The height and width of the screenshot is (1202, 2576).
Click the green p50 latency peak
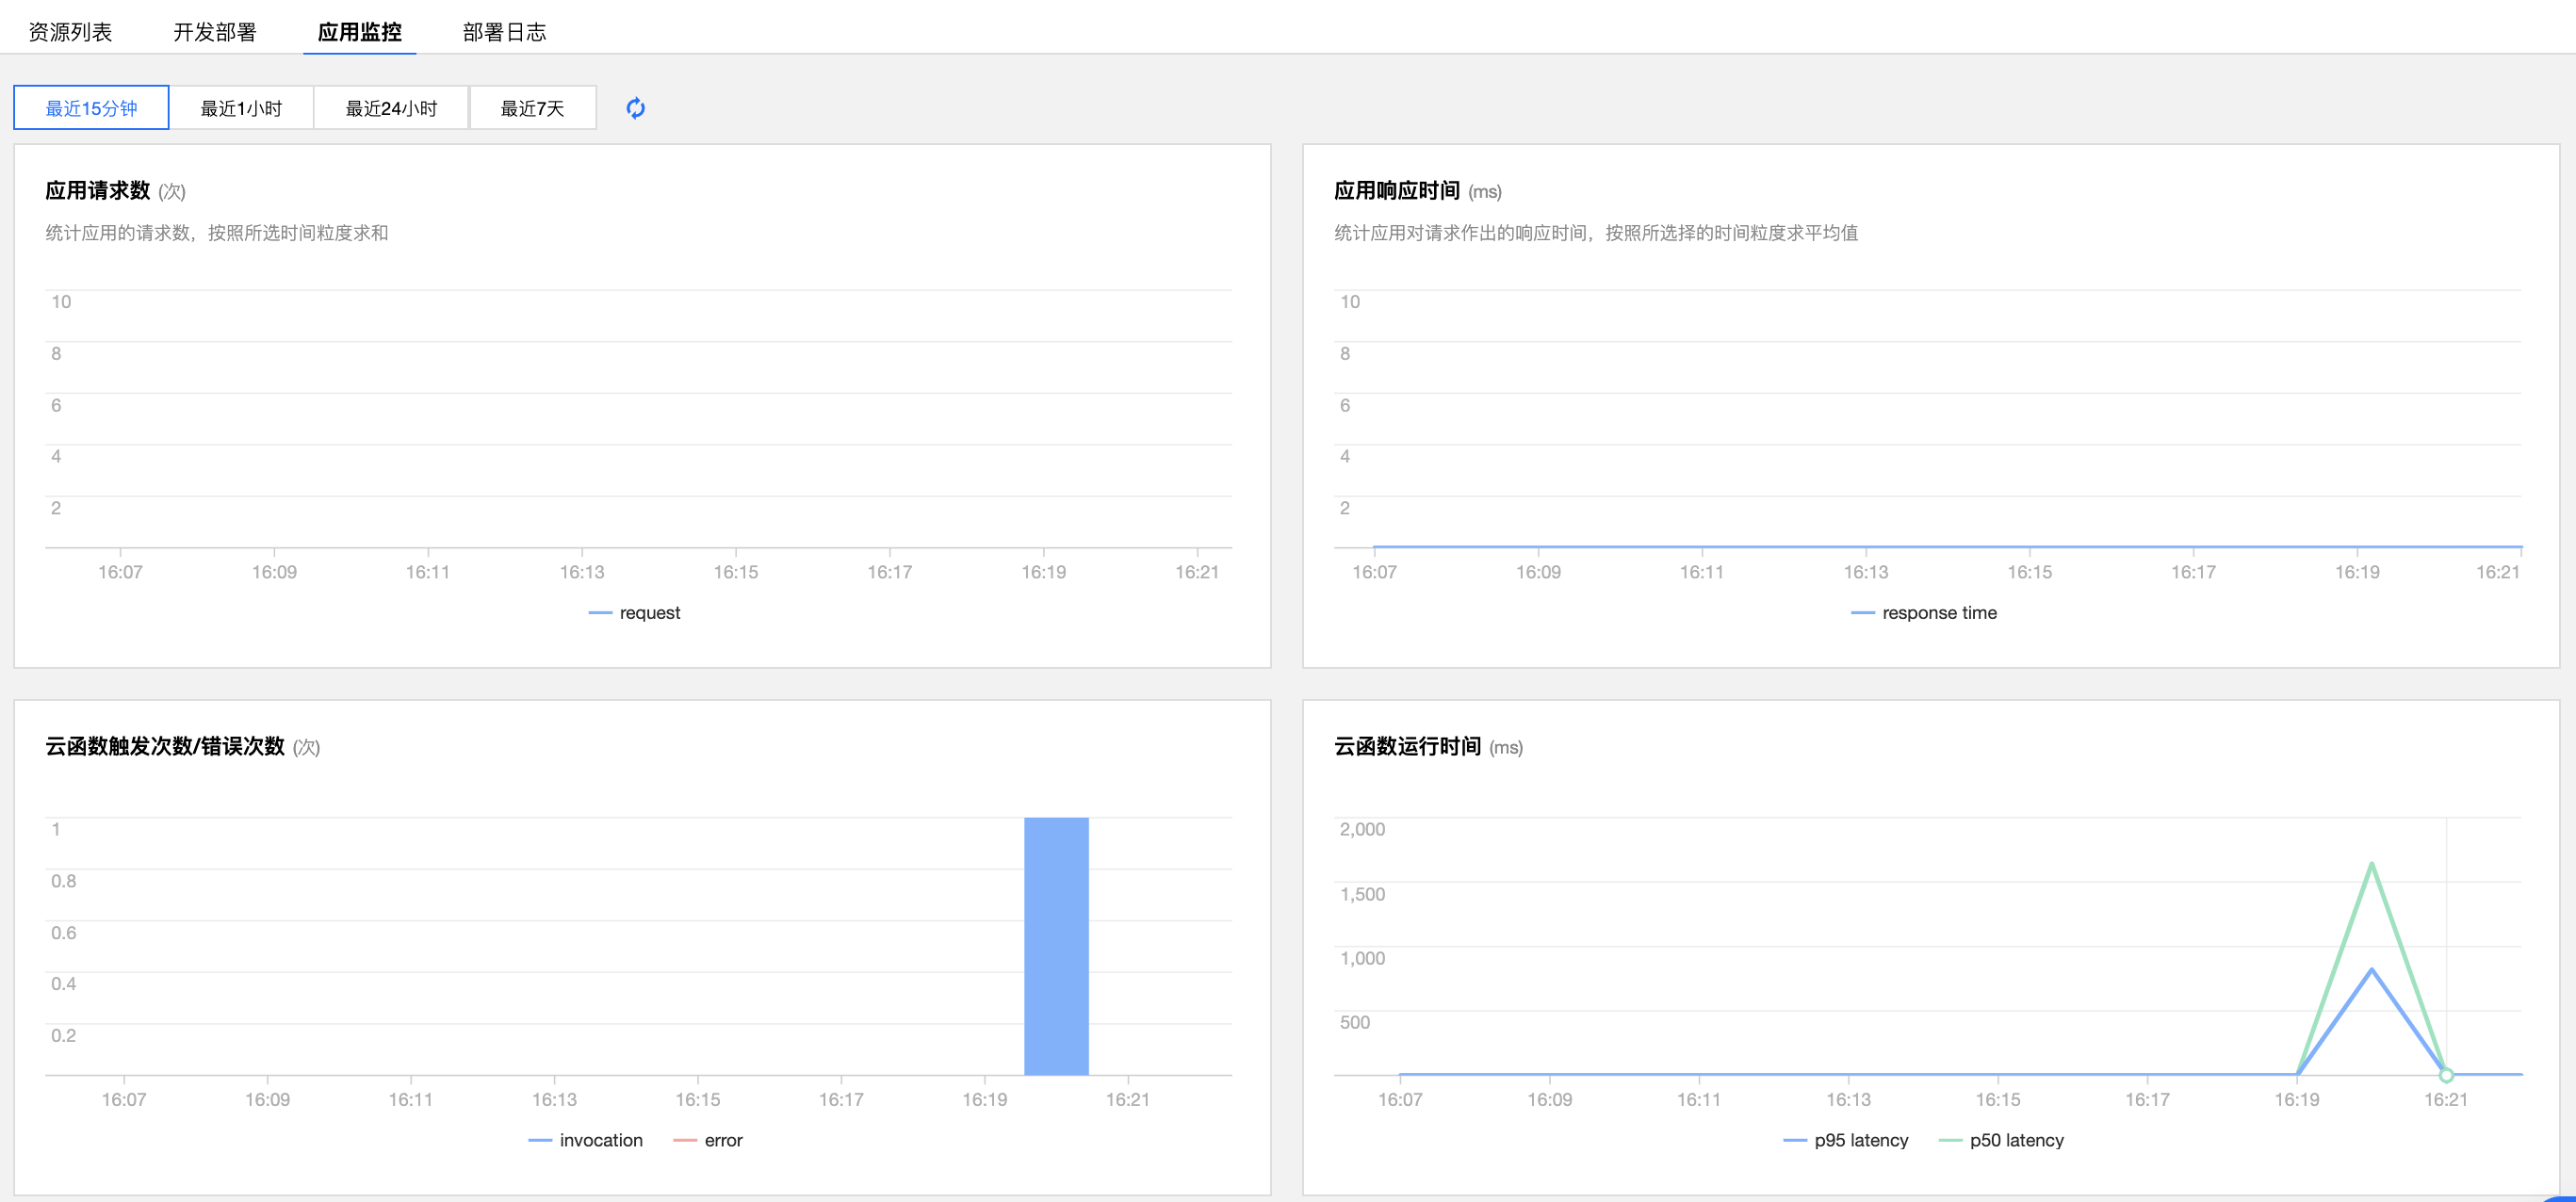point(2371,865)
